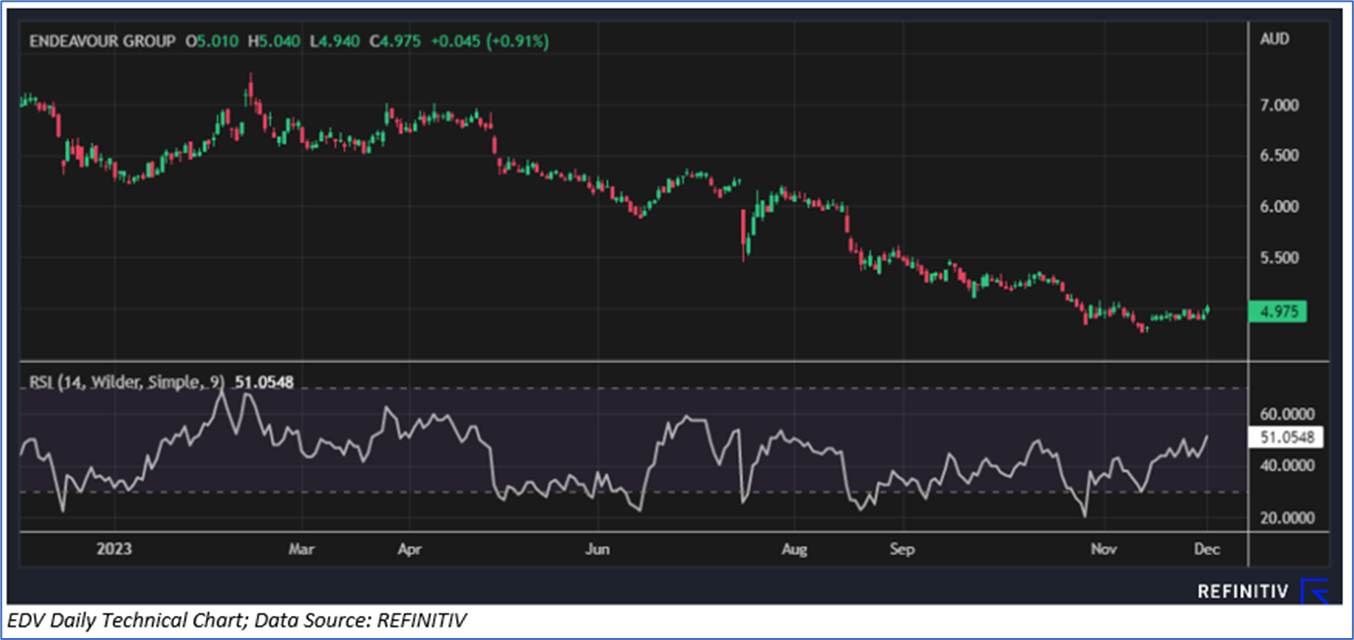Click the green 4.975 current price tag
This screenshot has height=640, width=1354.
tap(1278, 312)
